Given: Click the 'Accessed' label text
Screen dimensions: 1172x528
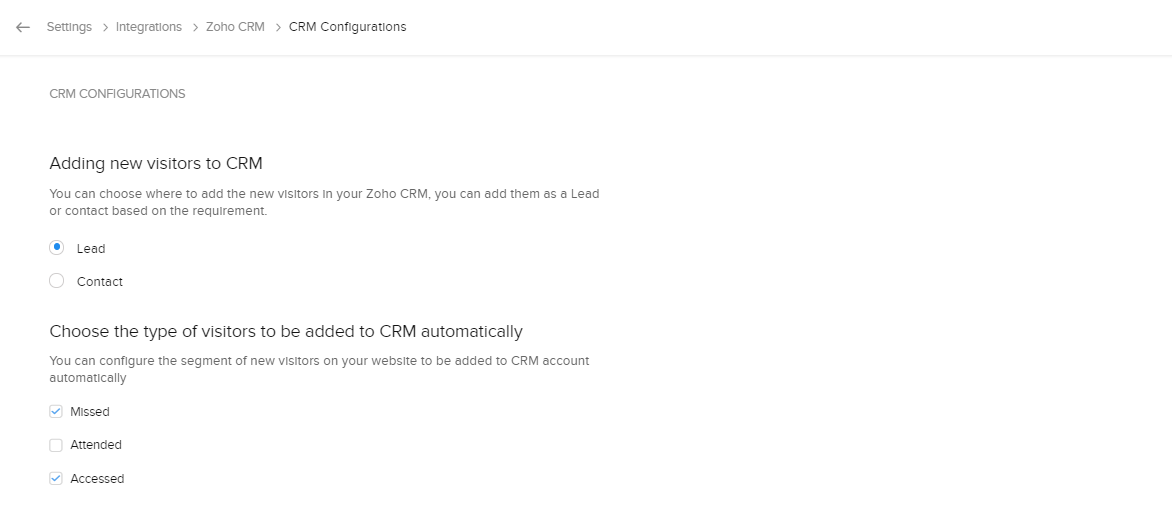Looking at the screenshot, I should click(x=97, y=479).
